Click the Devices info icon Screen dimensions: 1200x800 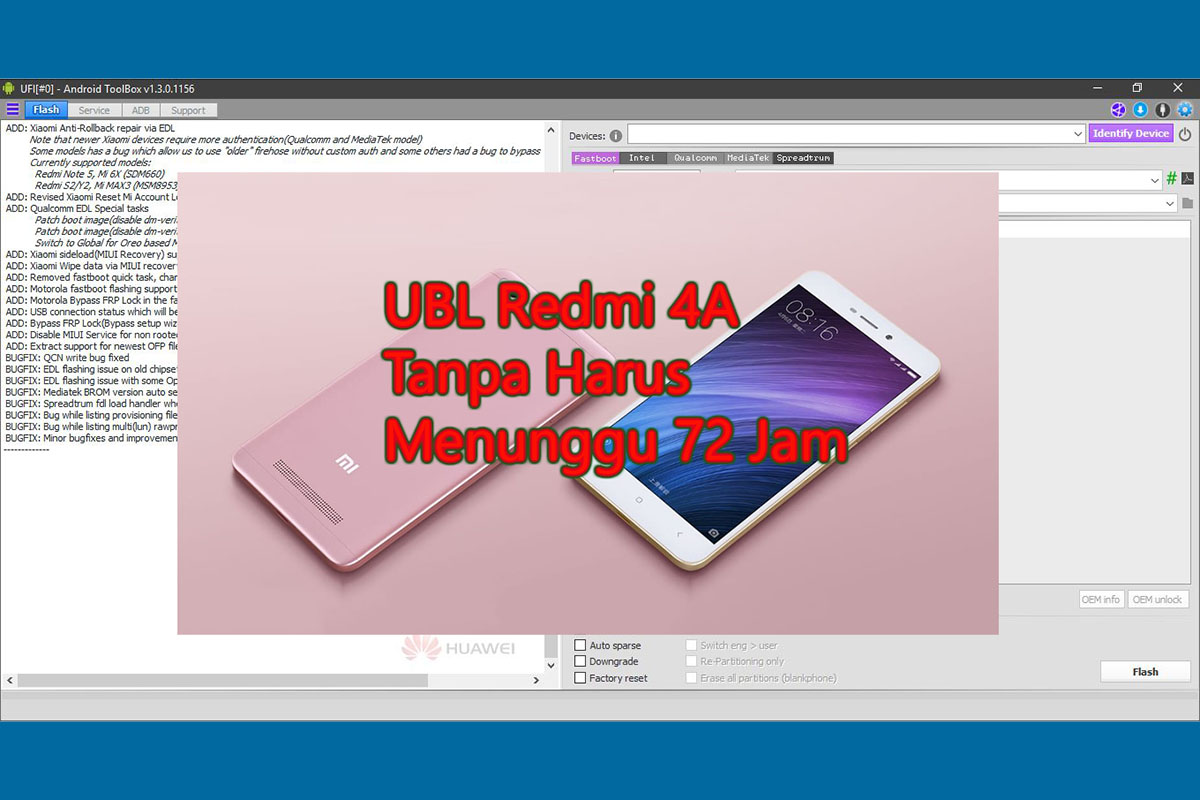[x=615, y=135]
